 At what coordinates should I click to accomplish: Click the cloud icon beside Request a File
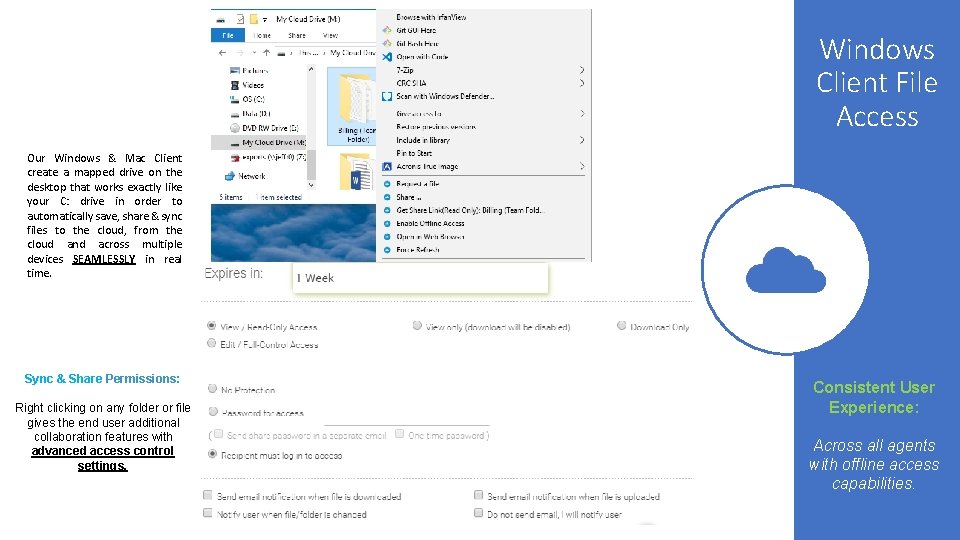(x=387, y=184)
